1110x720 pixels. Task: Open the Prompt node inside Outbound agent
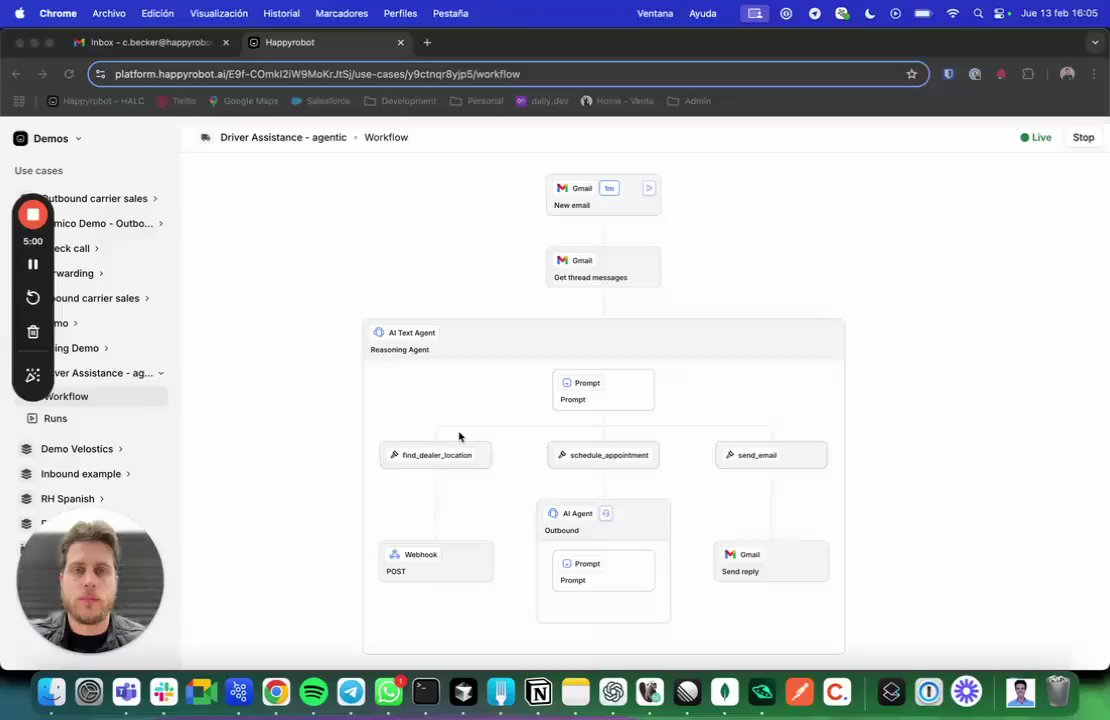pyautogui.click(x=603, y=571)
